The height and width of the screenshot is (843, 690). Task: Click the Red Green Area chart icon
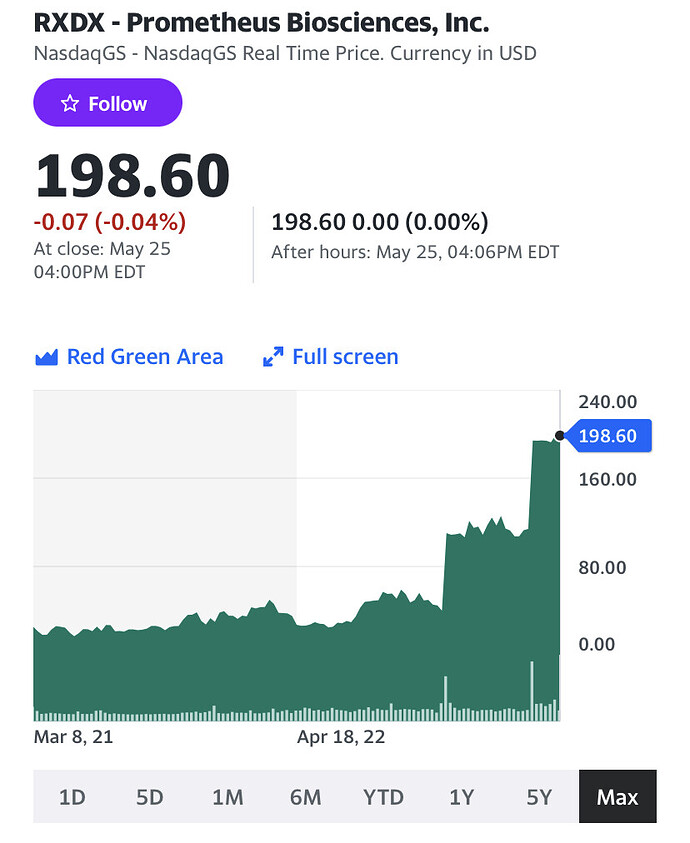(46, 358)
